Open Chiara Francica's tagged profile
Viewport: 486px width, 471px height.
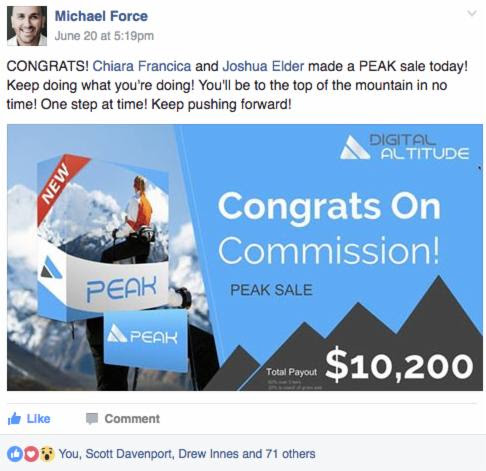142,66
